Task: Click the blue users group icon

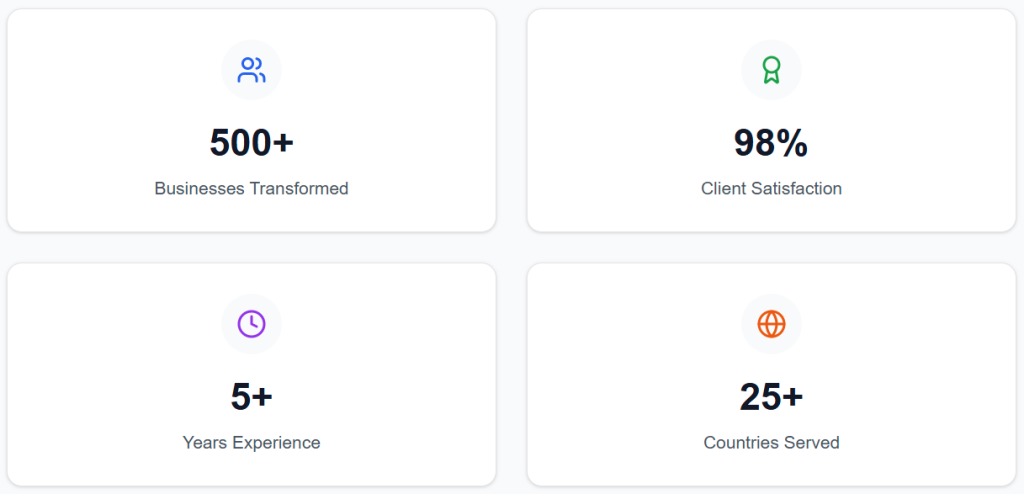Action: point(251,70)
